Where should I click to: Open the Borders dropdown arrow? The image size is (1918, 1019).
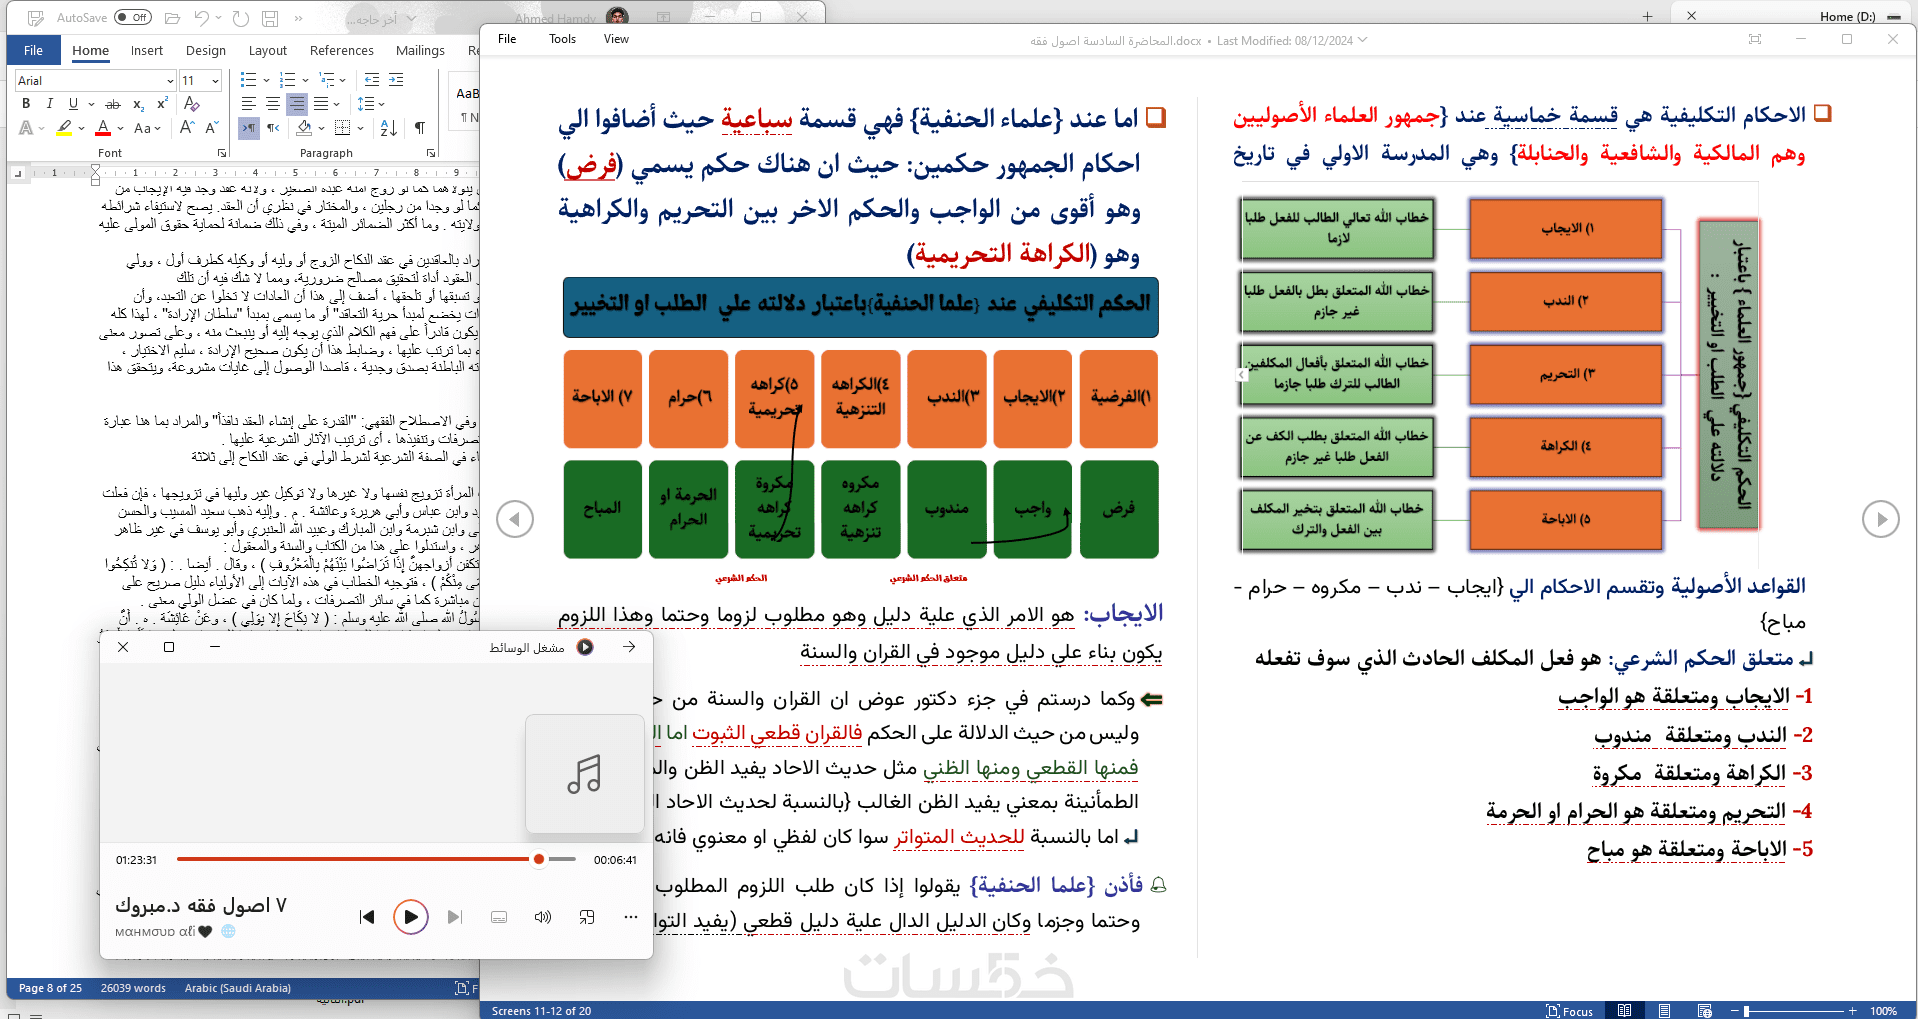coord(360,128)
